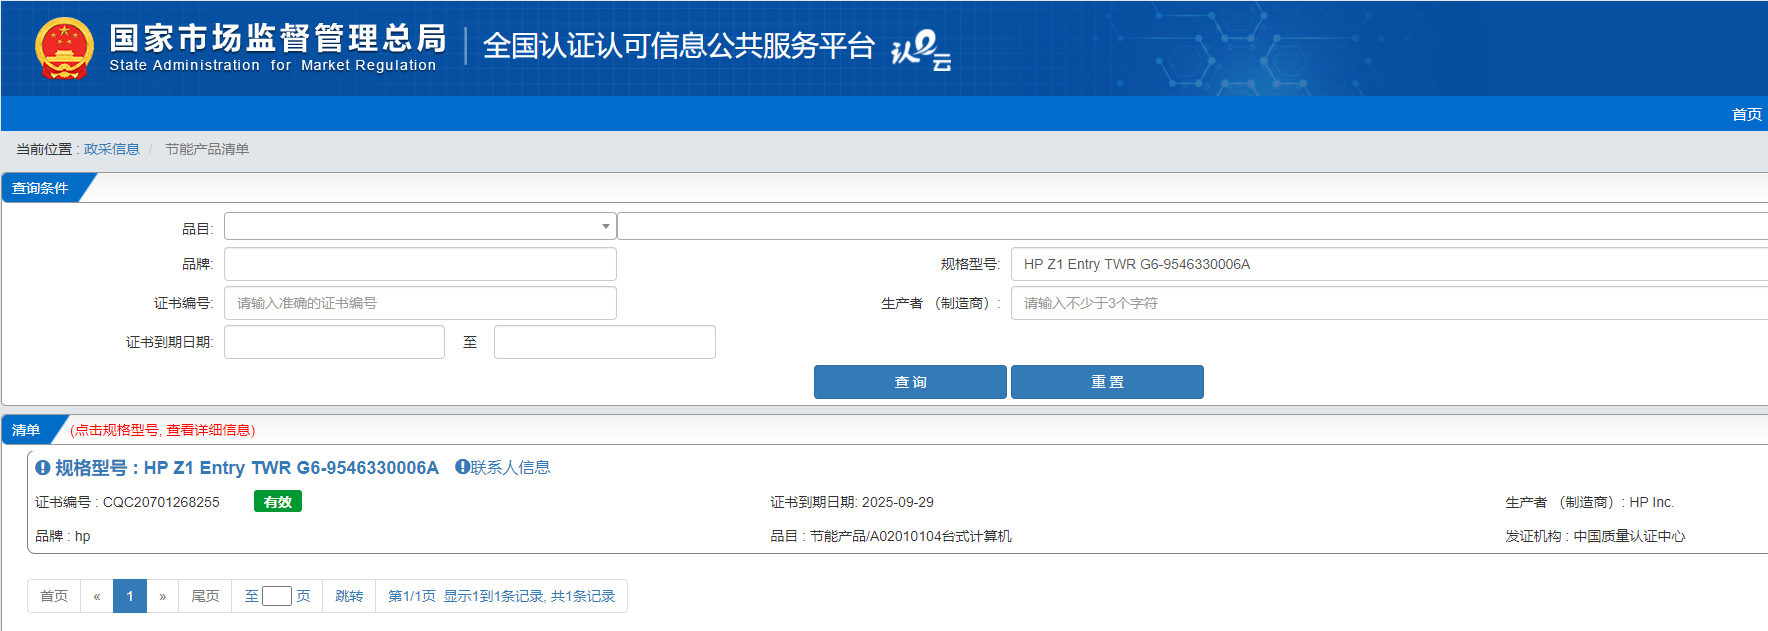Click the green 有效 status badge
The width and height of the screenshot is (1768, 631).
point(278,502)
